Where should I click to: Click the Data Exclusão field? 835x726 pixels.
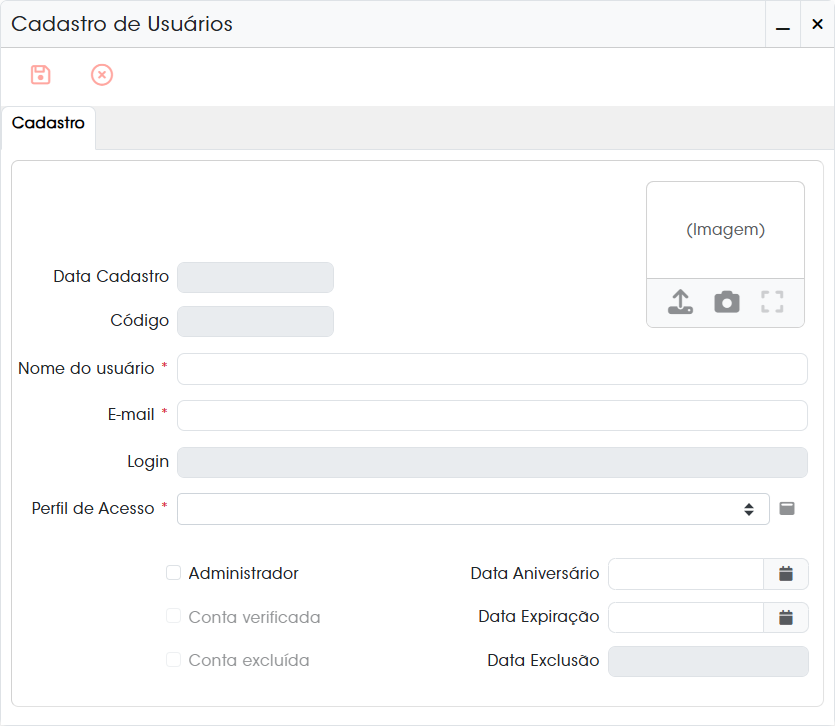(x=708, y=662)
